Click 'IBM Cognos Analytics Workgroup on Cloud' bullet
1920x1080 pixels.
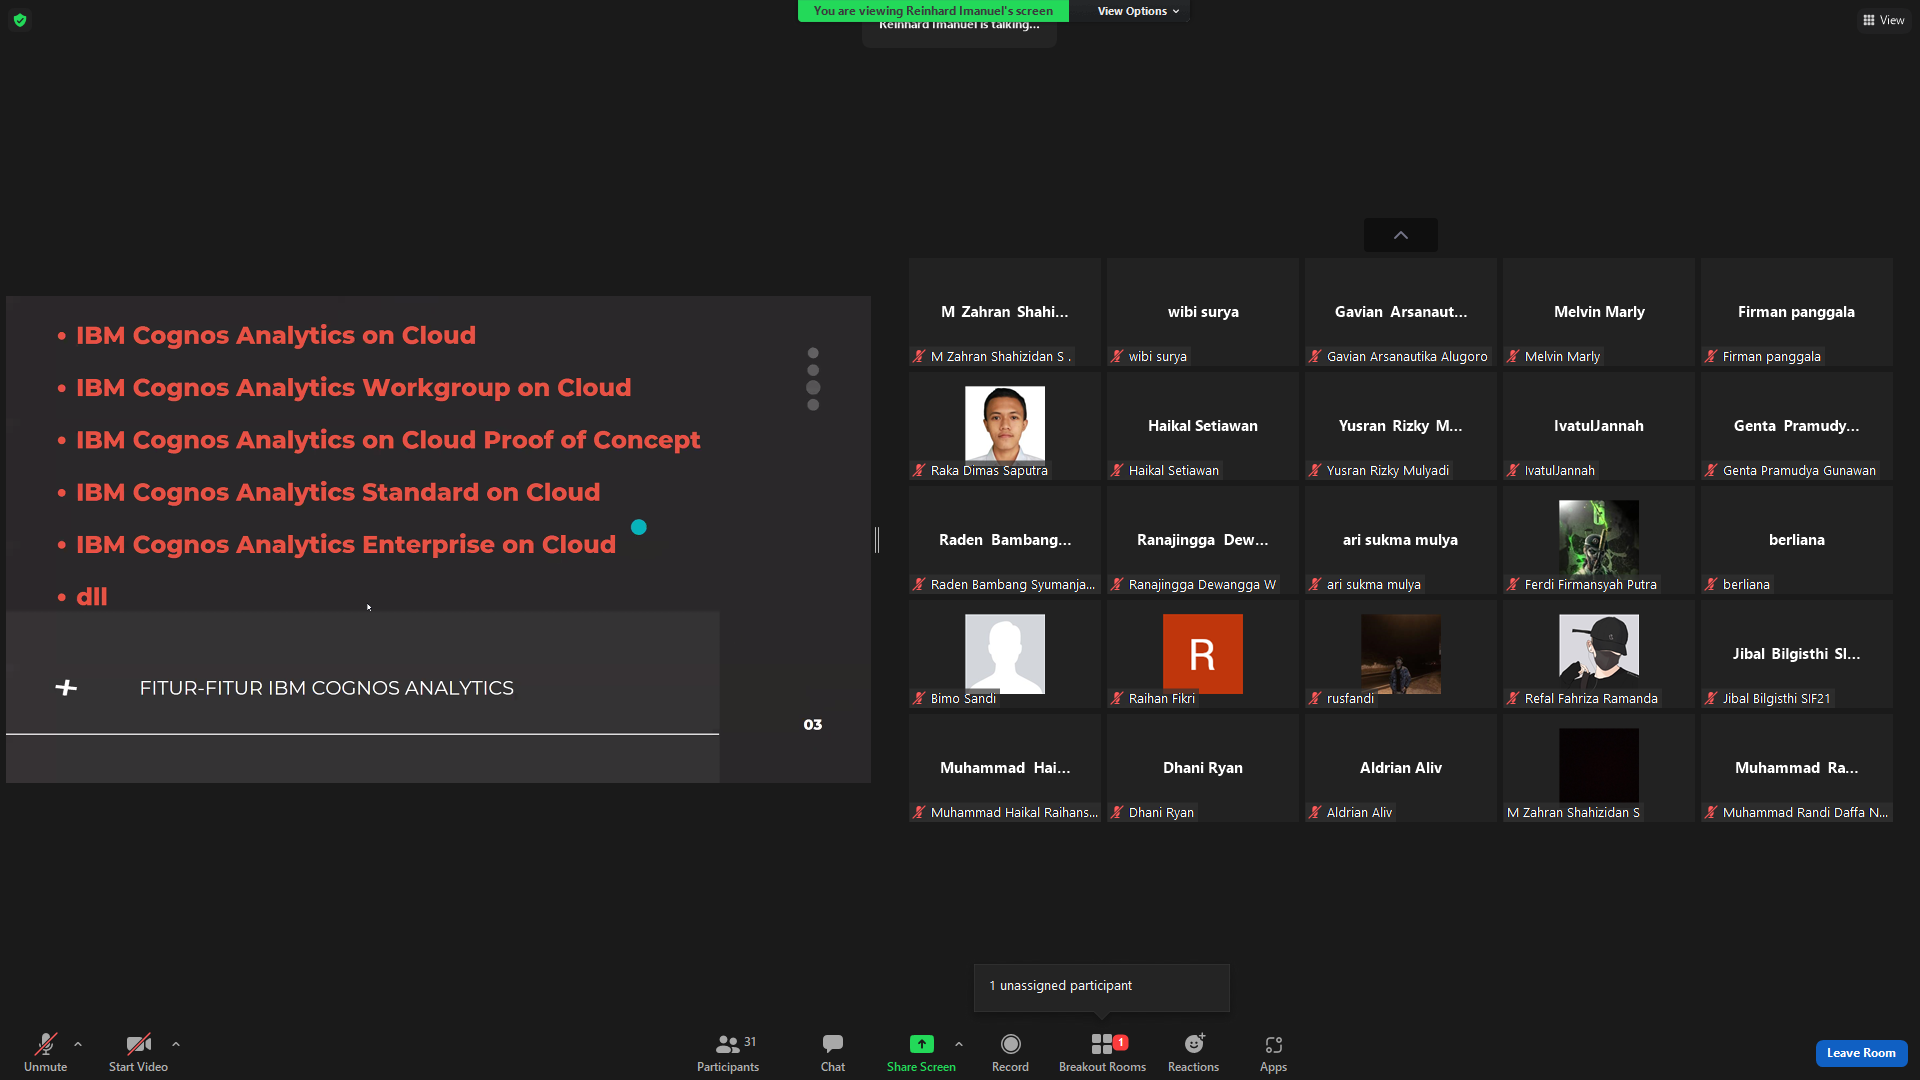point(354,387)
